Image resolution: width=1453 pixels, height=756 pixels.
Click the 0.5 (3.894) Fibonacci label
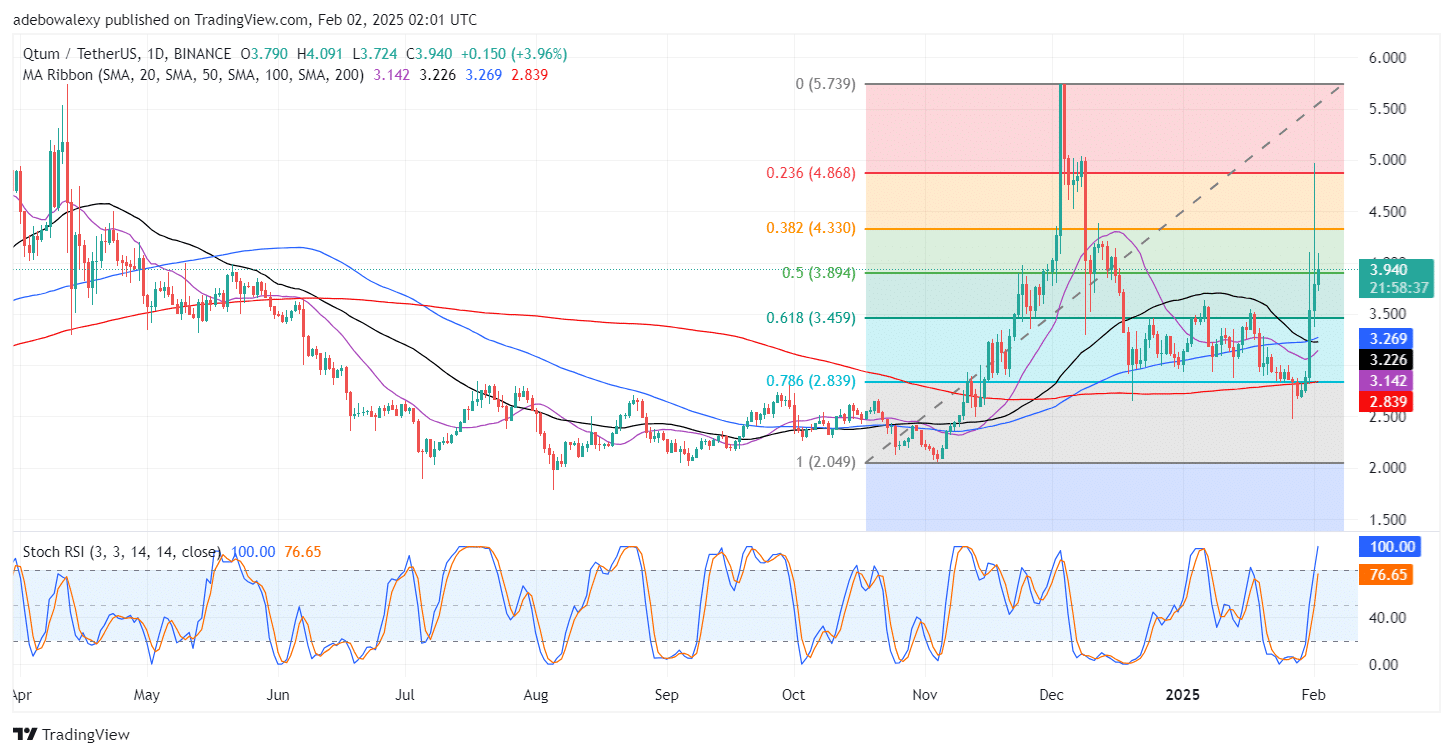pos(817,272)
